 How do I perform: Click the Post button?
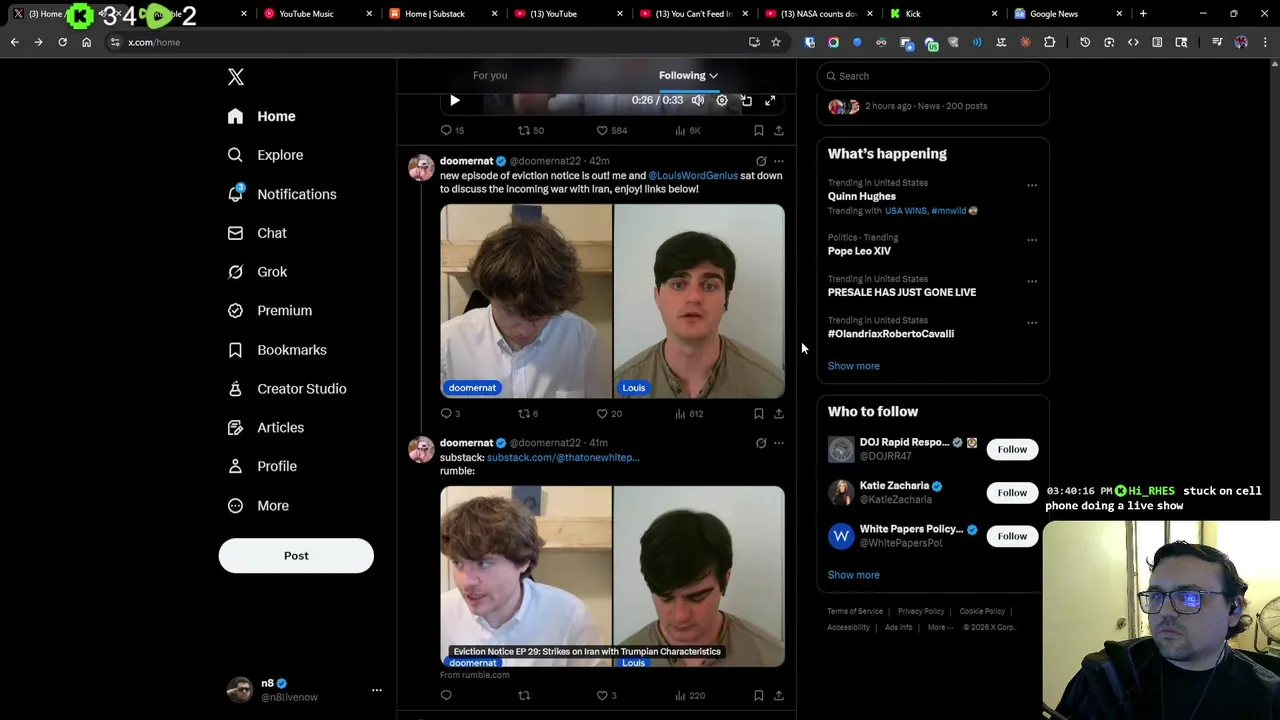(296, 556)
